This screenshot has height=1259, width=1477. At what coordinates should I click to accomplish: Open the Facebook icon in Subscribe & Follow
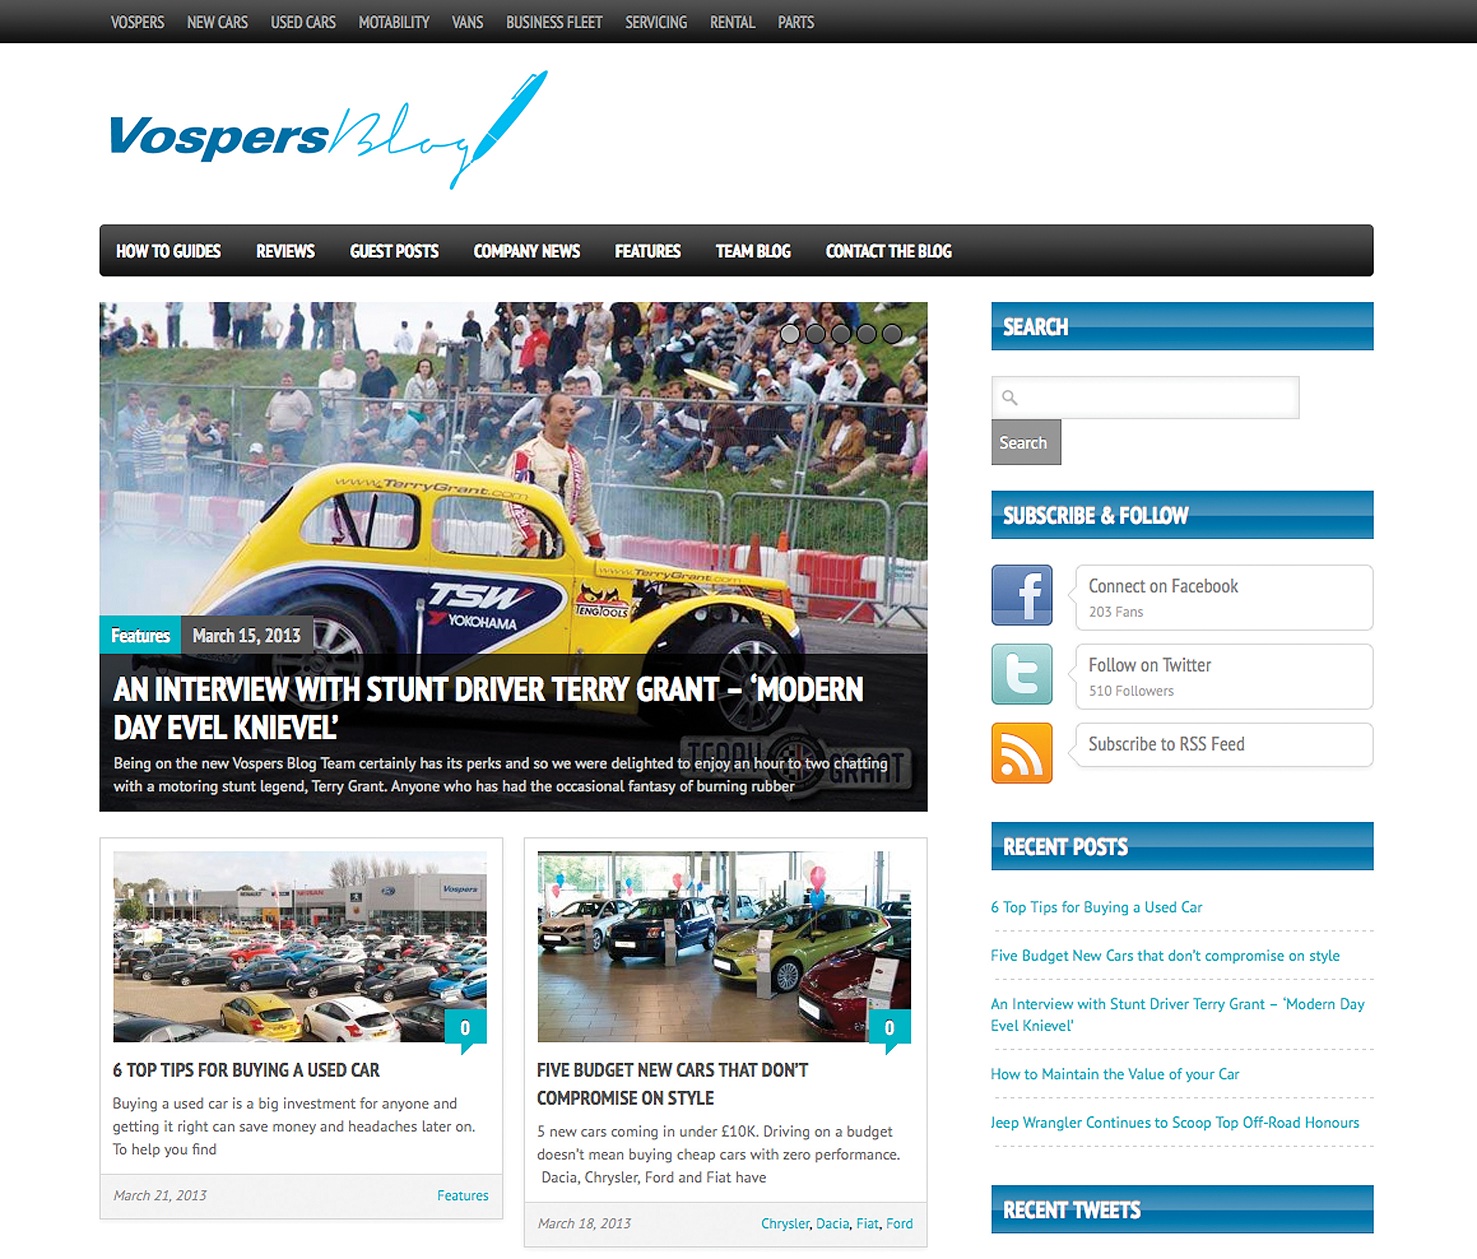[1021, 595]
